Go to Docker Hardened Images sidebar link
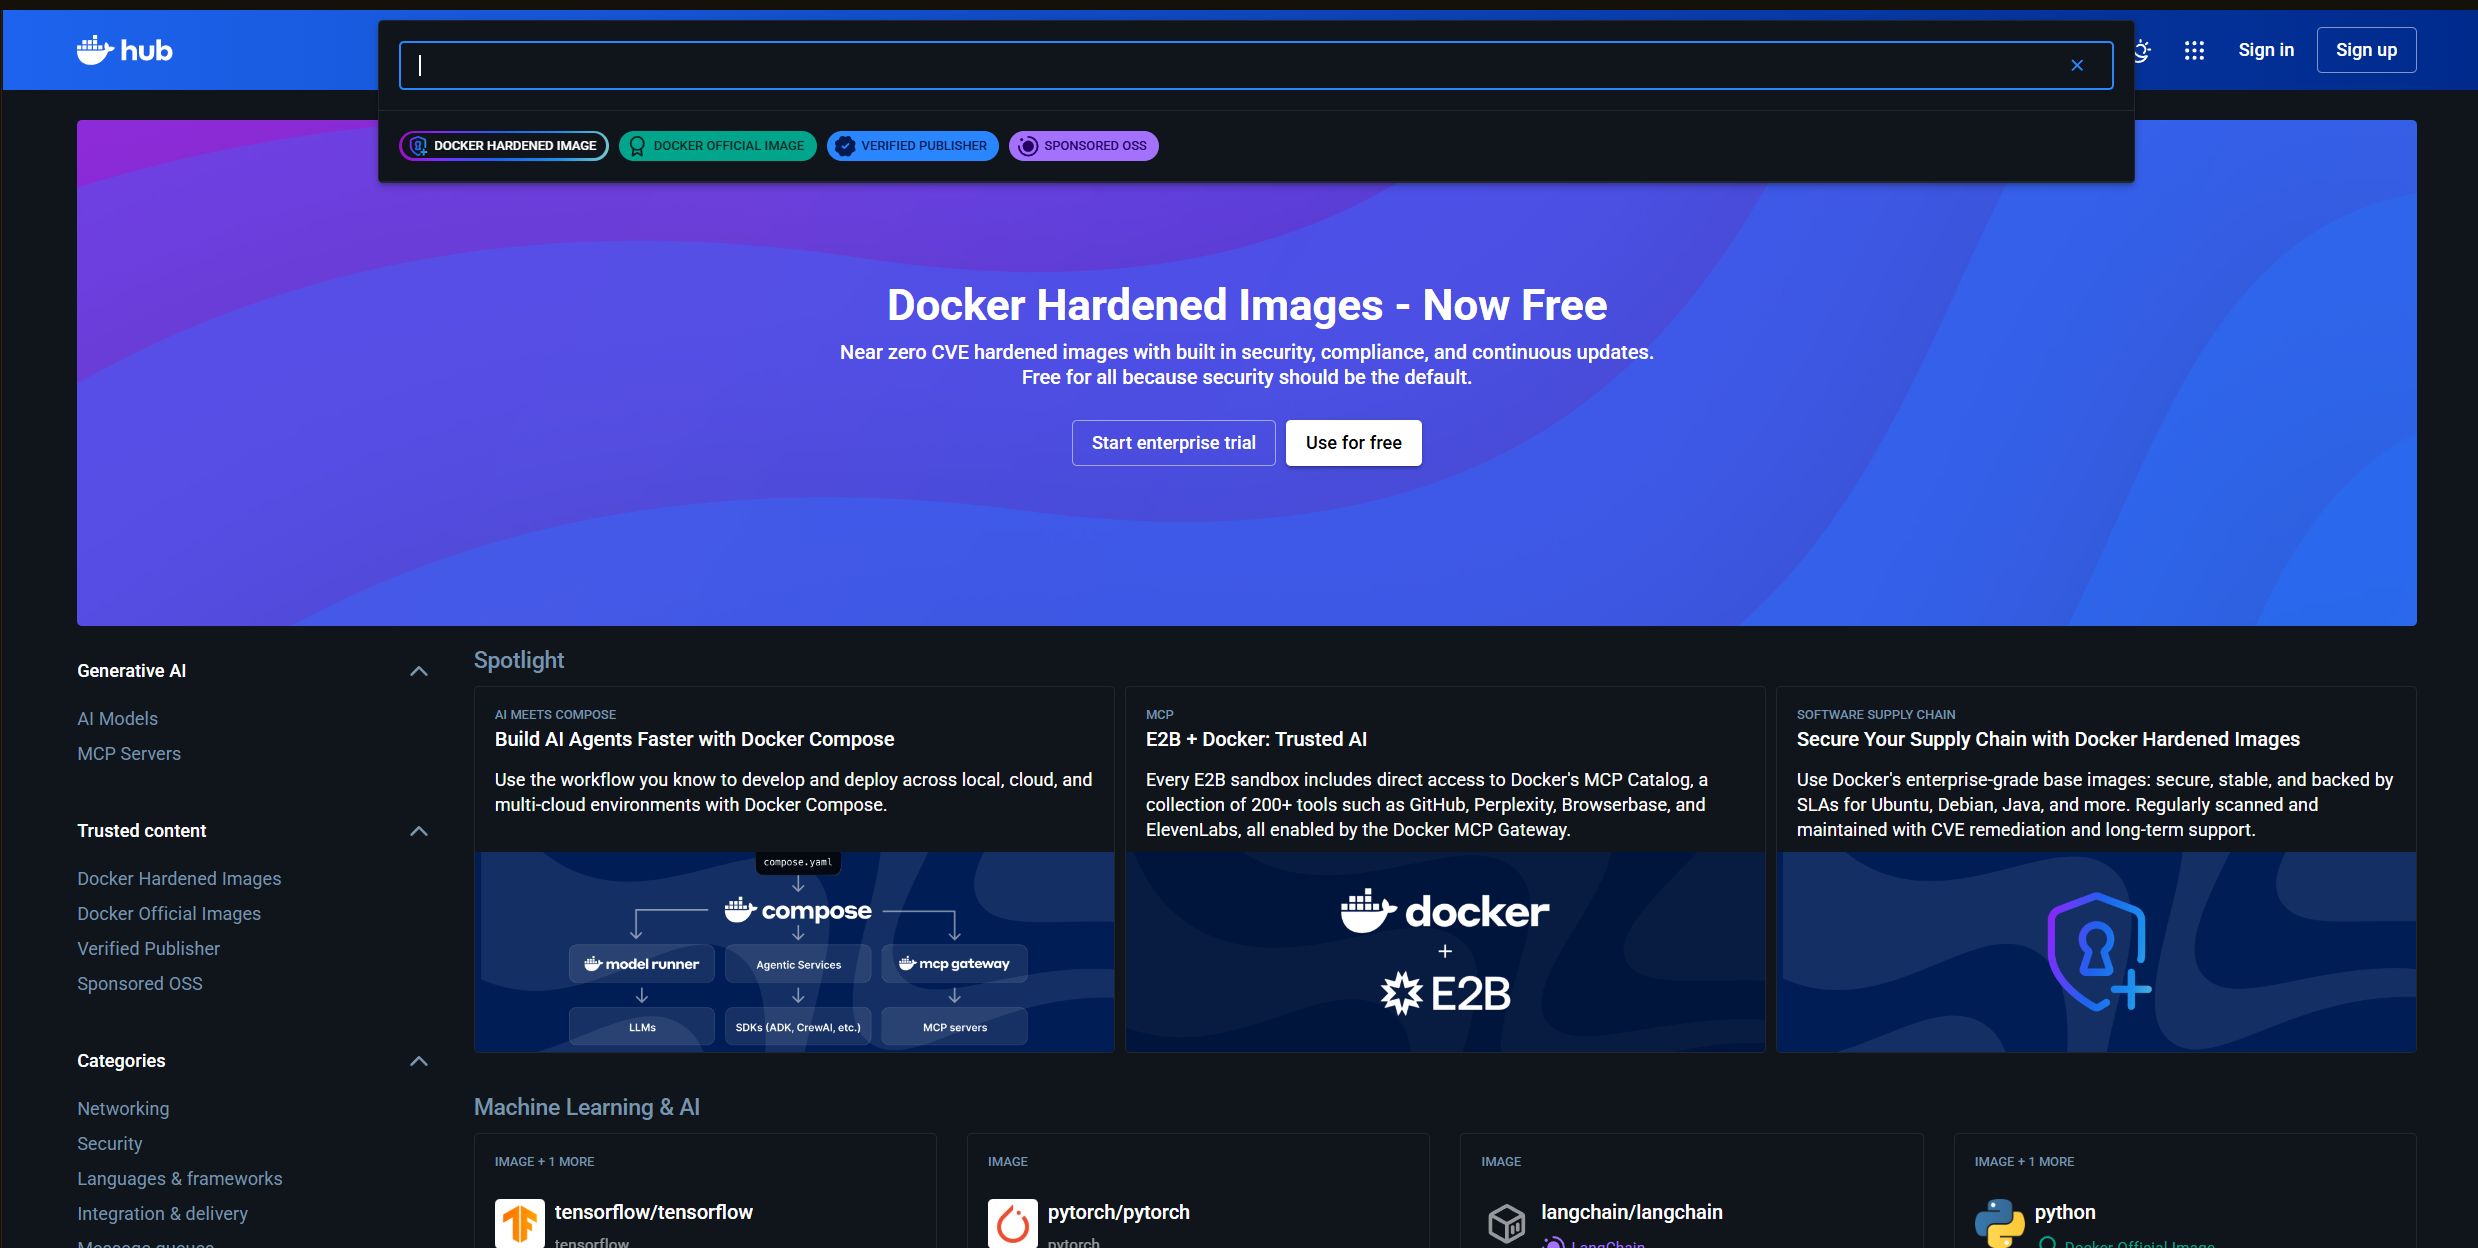The image size is (2478, 1248). click(179, 879)
